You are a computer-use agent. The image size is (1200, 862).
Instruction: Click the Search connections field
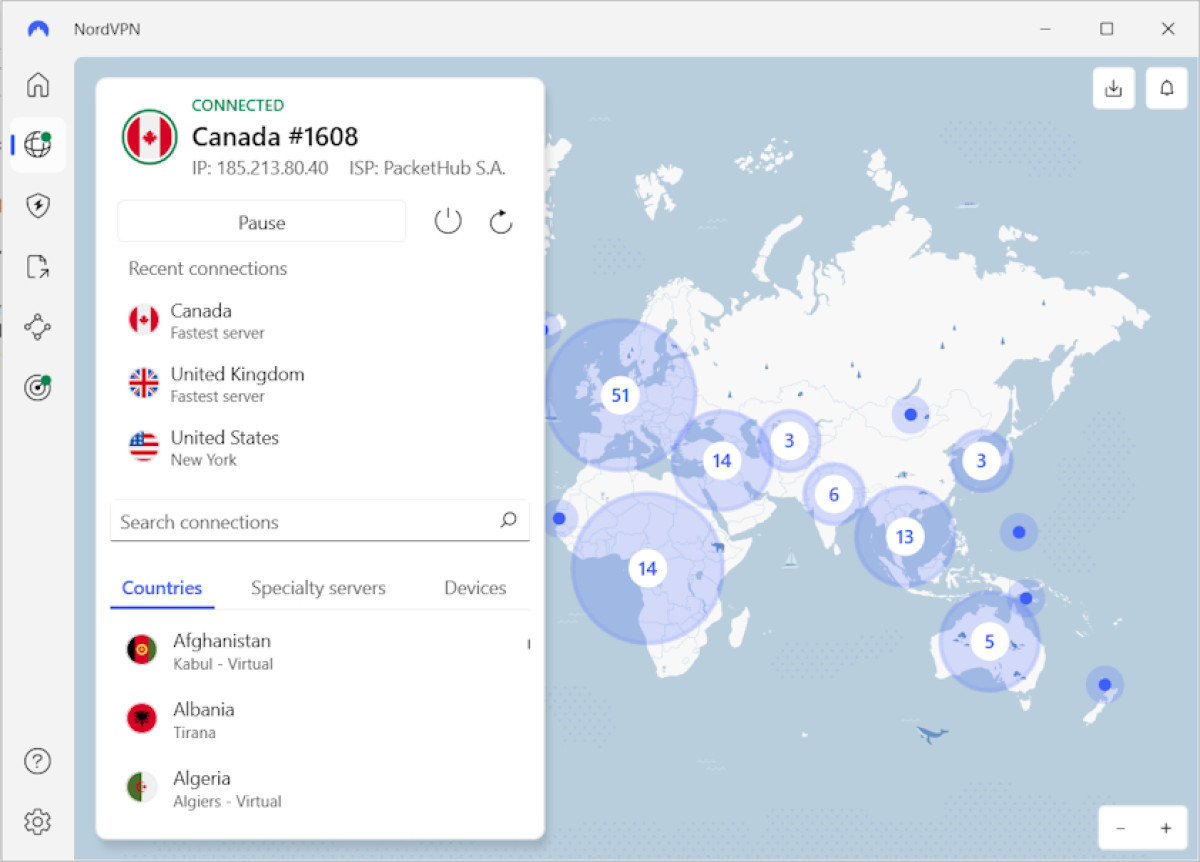tap(319, 521)
